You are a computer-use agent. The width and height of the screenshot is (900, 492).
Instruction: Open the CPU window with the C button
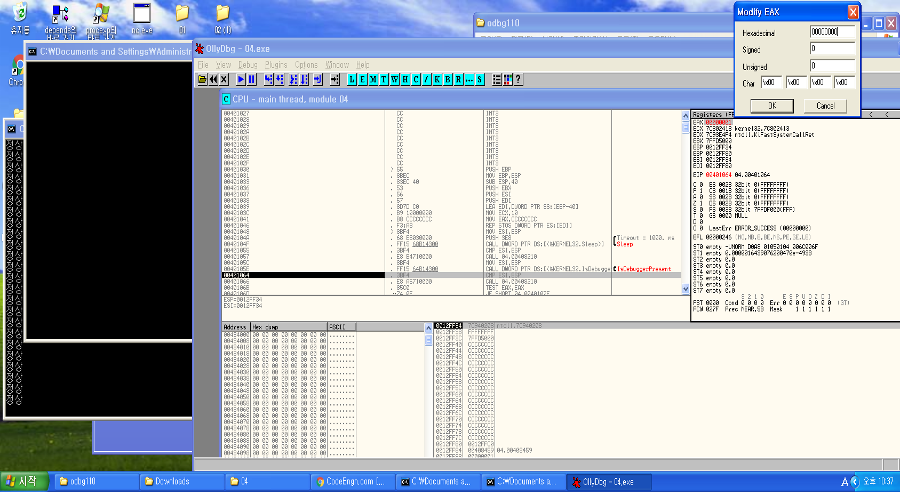[416, 79]
